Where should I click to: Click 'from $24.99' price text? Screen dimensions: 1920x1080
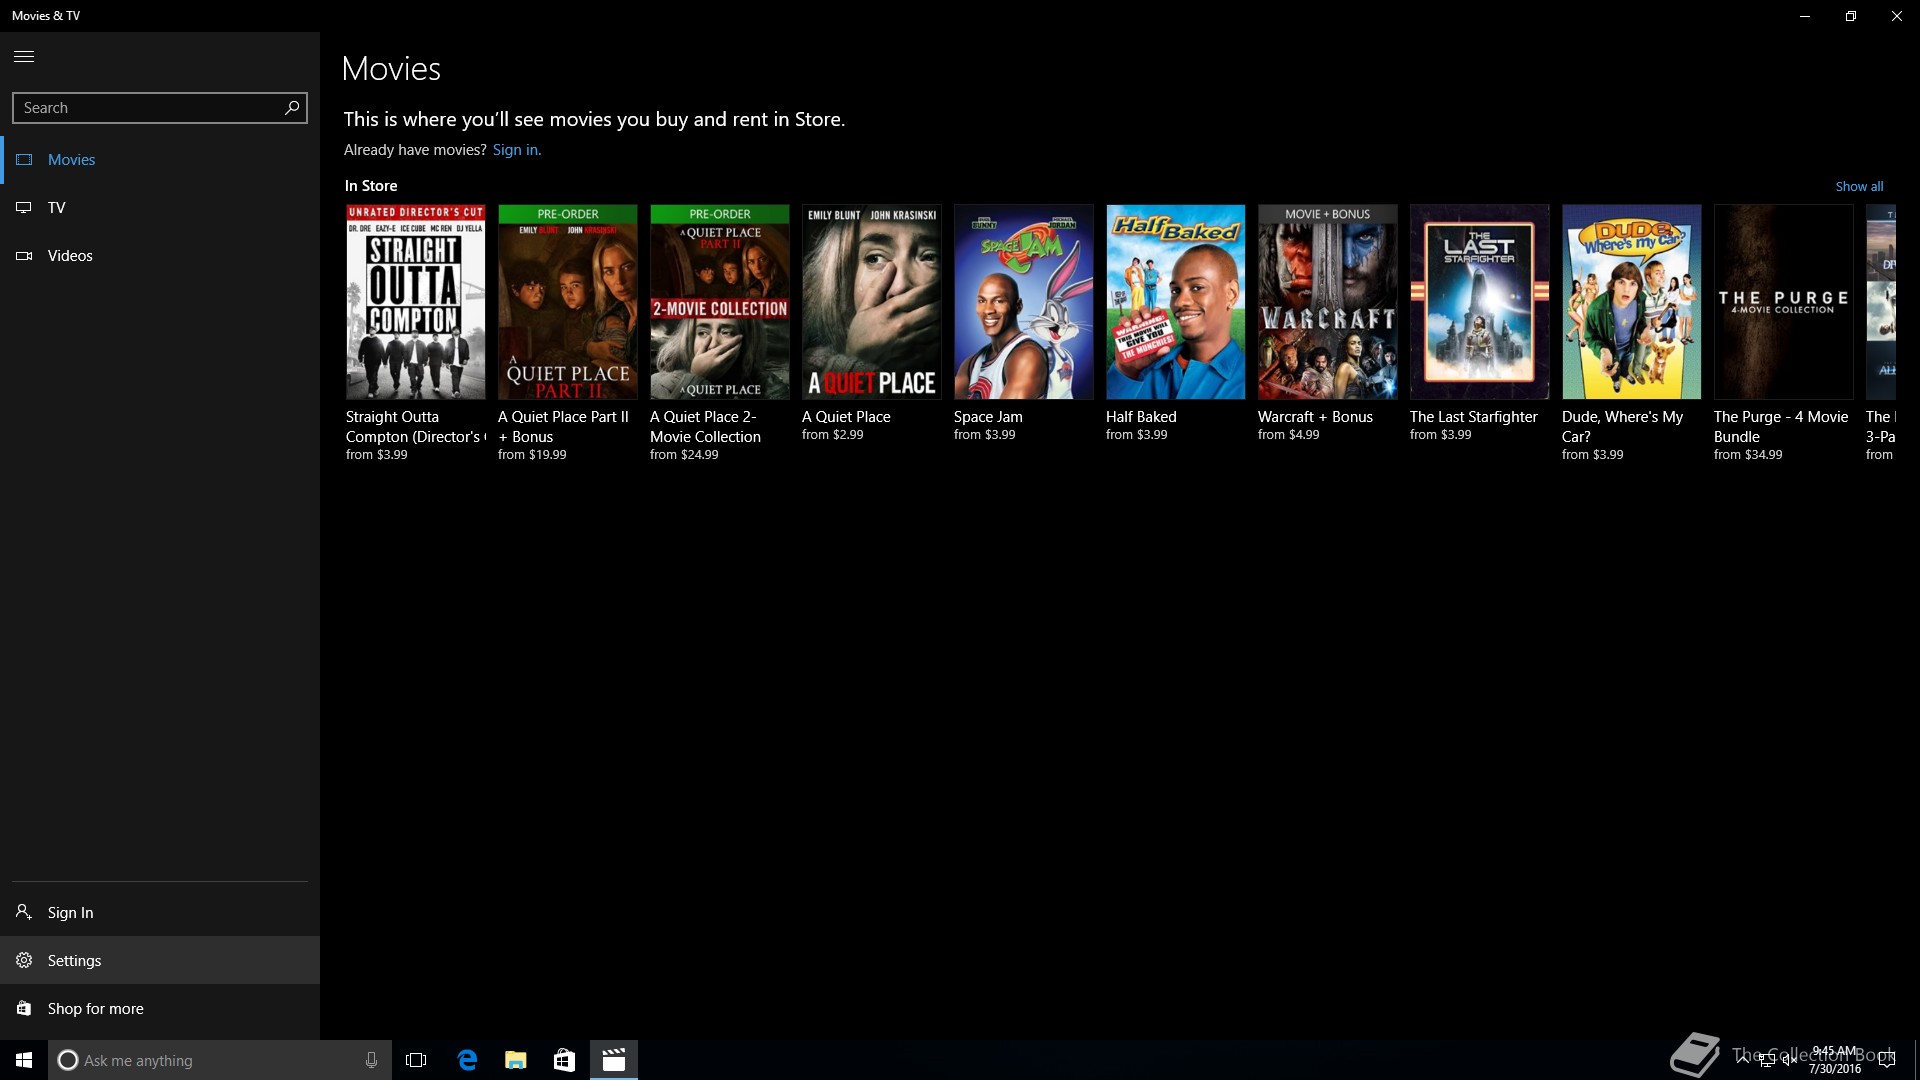[x=684, y=455]
